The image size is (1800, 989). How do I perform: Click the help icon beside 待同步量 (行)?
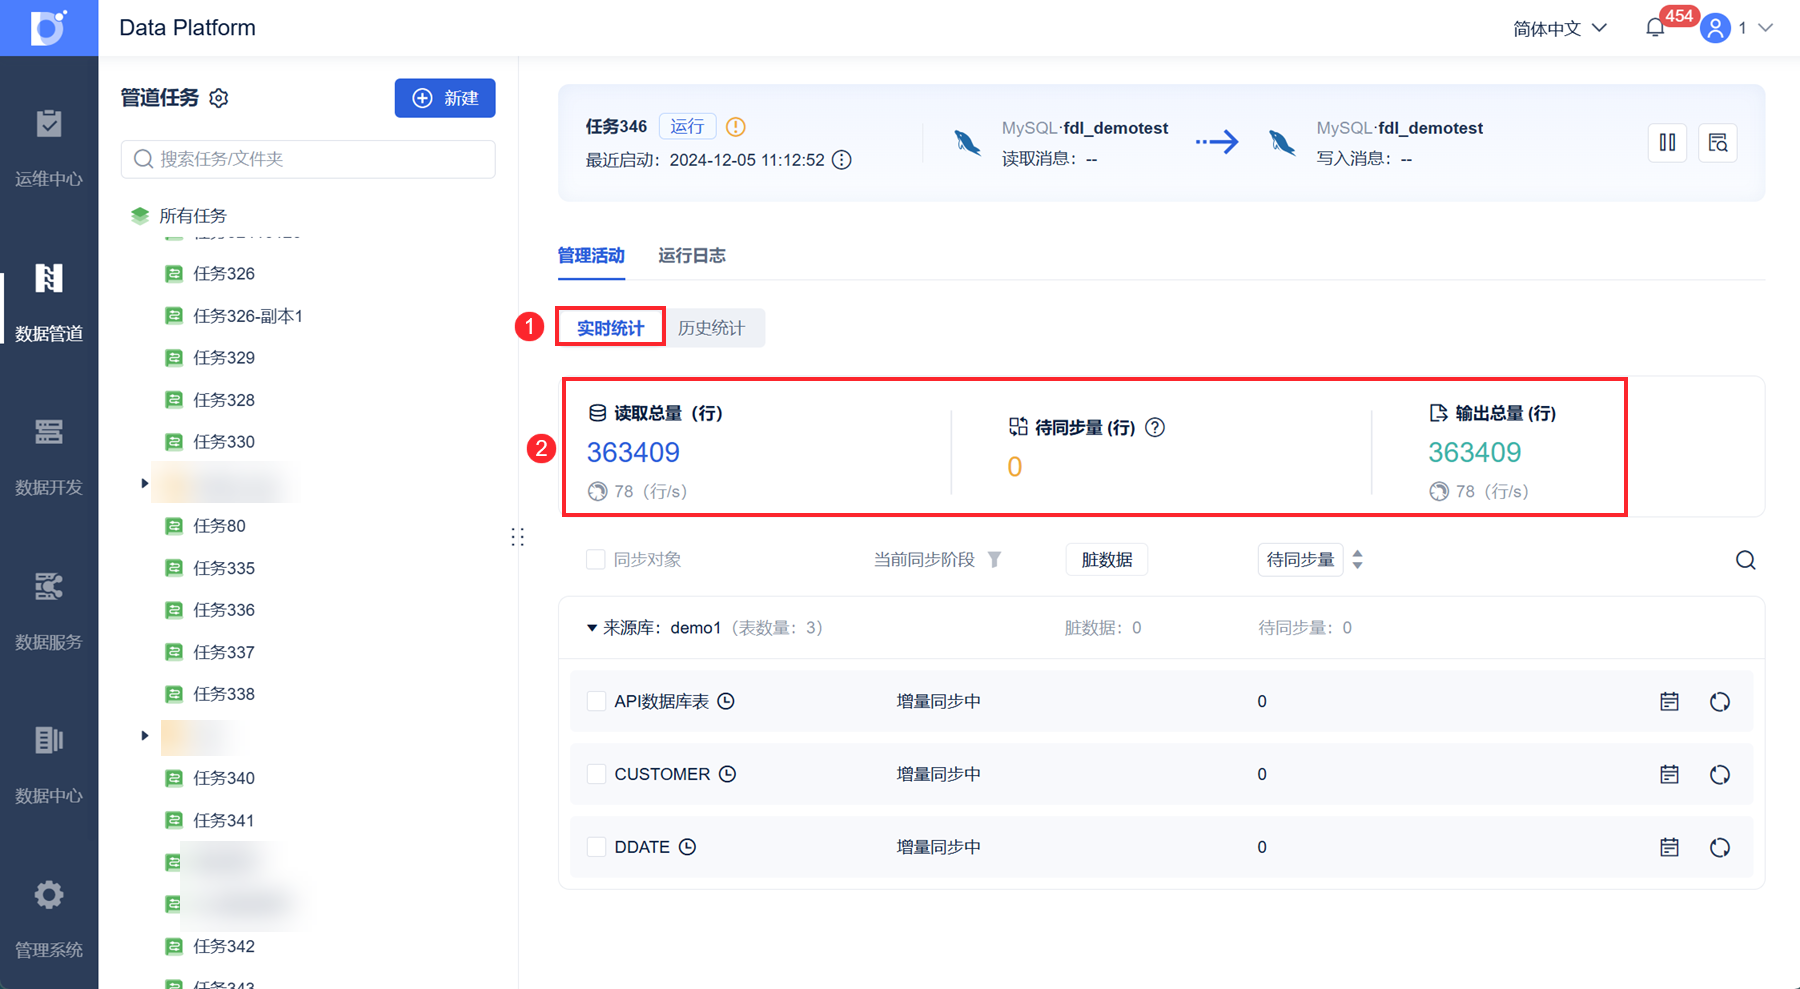pos(1155,428)
